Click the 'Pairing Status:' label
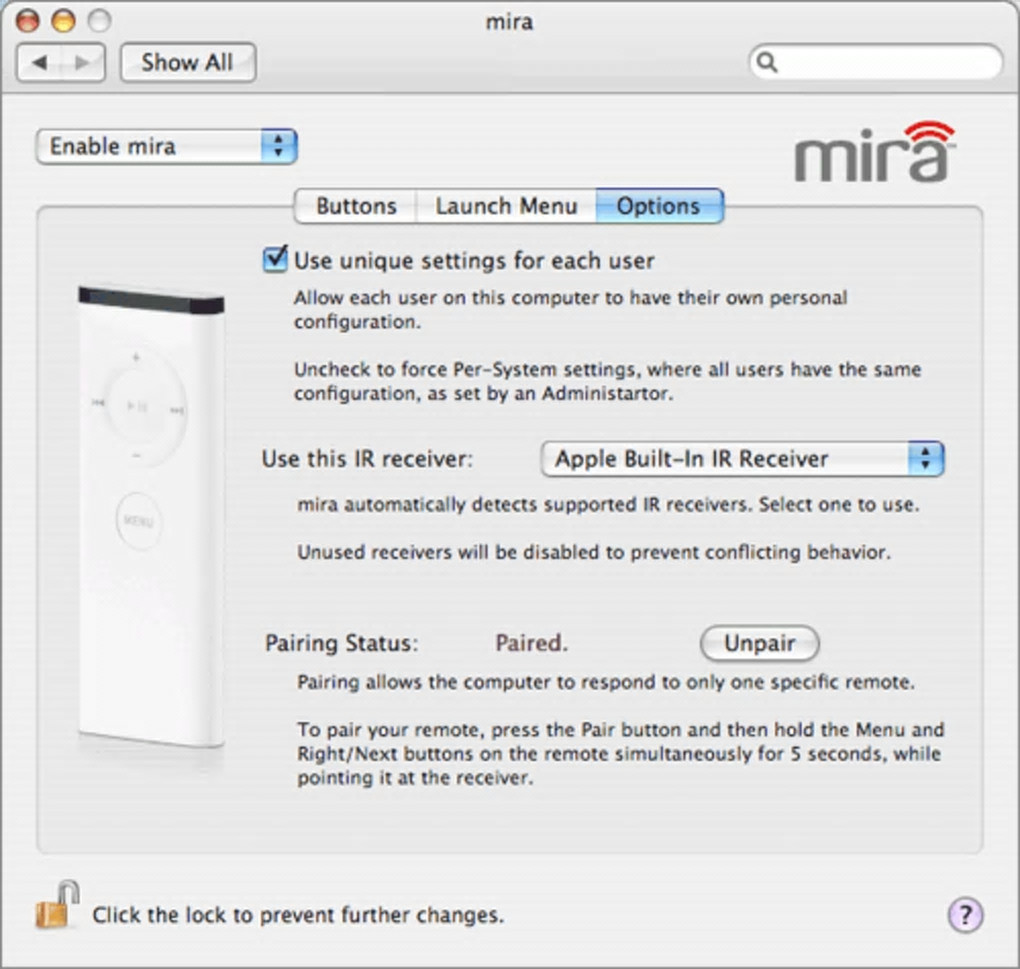 342,643
